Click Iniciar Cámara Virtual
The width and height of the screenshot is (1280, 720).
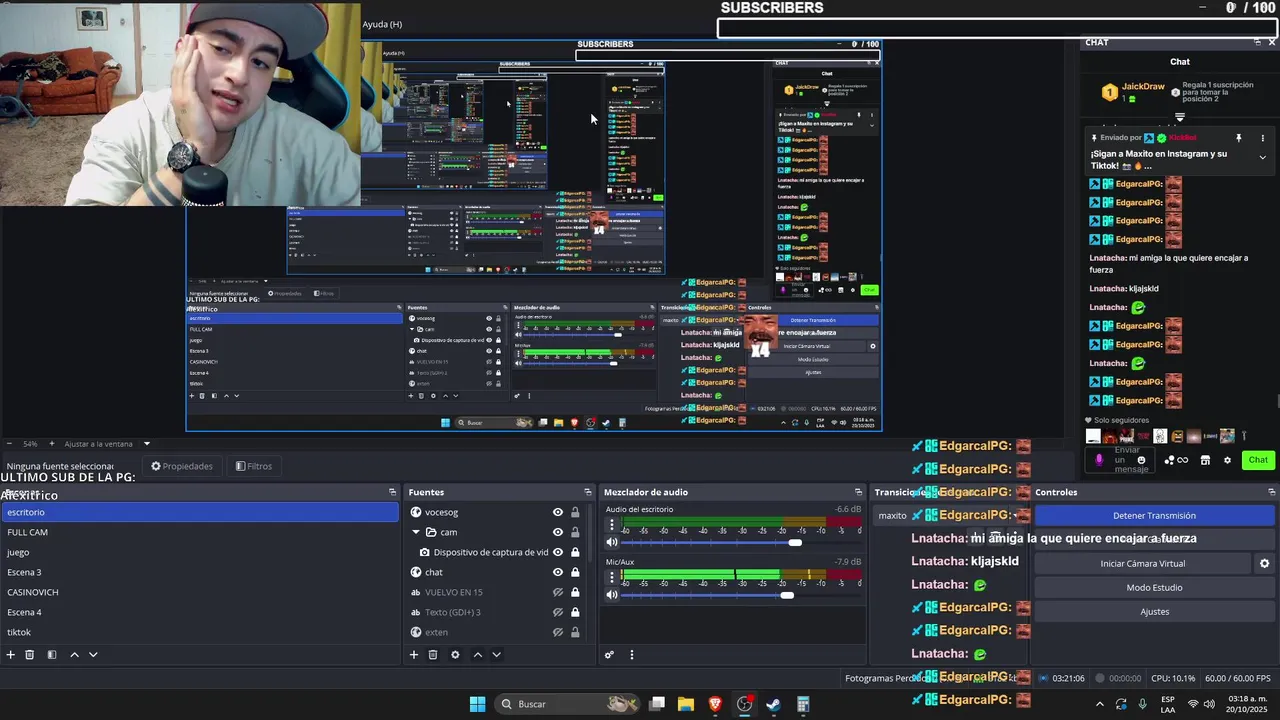pos(1142,564)
